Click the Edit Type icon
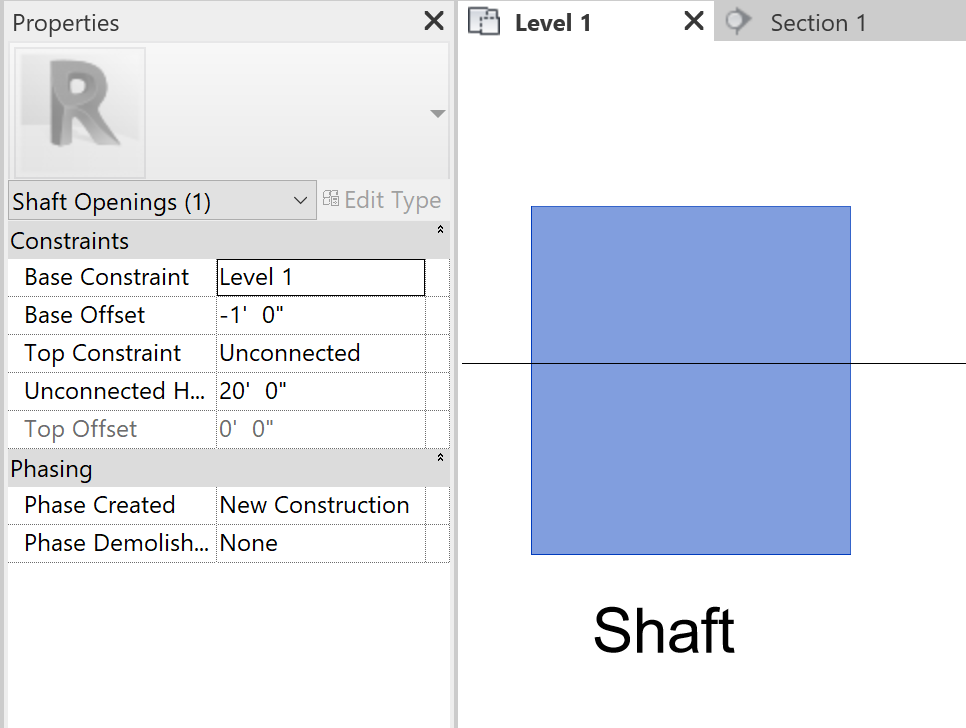This screenshot has width=966, height=728. click(331, 199)
